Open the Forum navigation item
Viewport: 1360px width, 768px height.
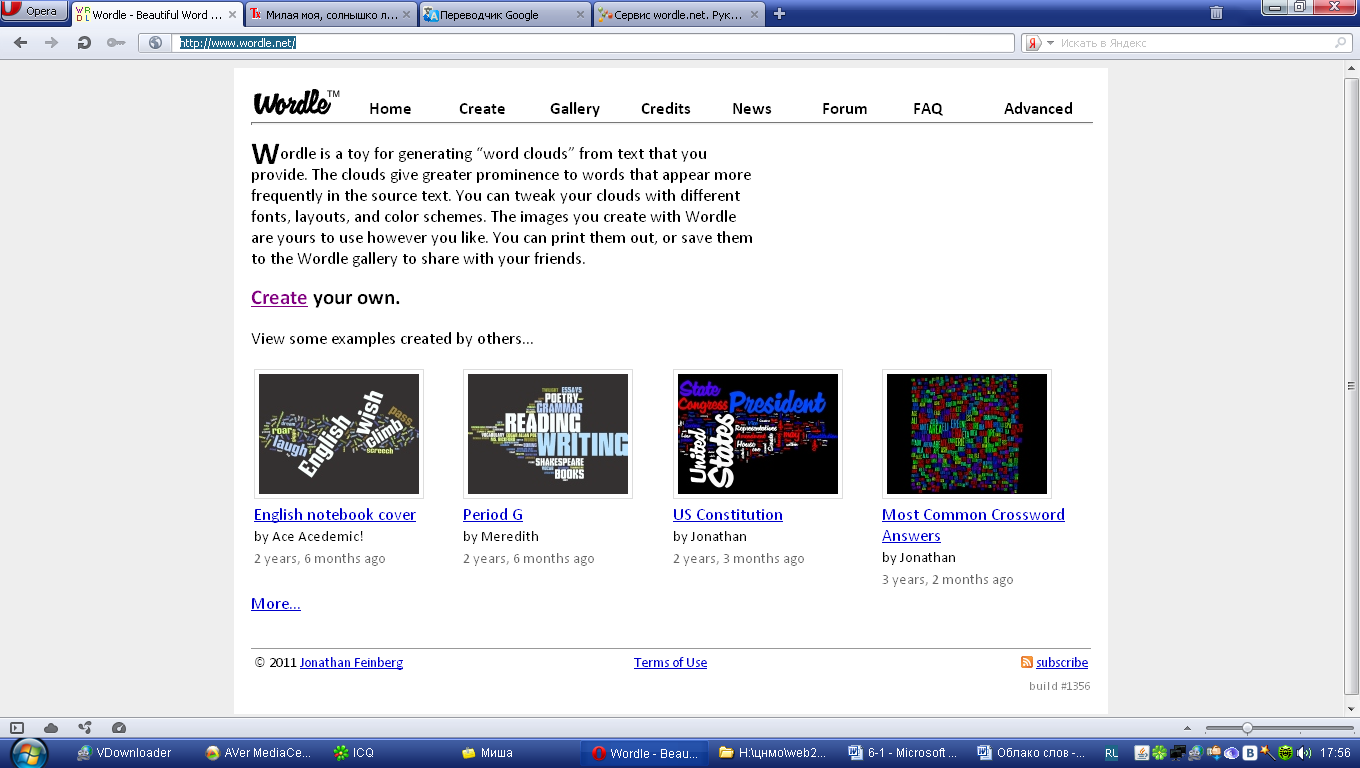845,108
